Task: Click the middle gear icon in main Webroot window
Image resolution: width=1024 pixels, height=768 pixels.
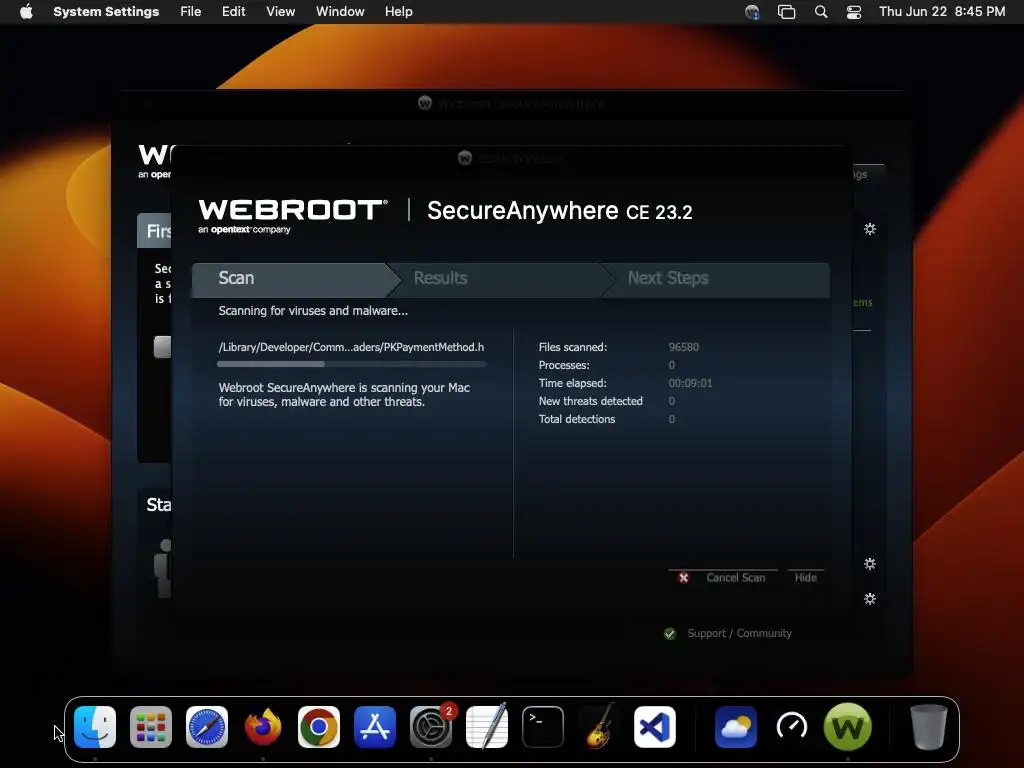Action: click(870, 564)
